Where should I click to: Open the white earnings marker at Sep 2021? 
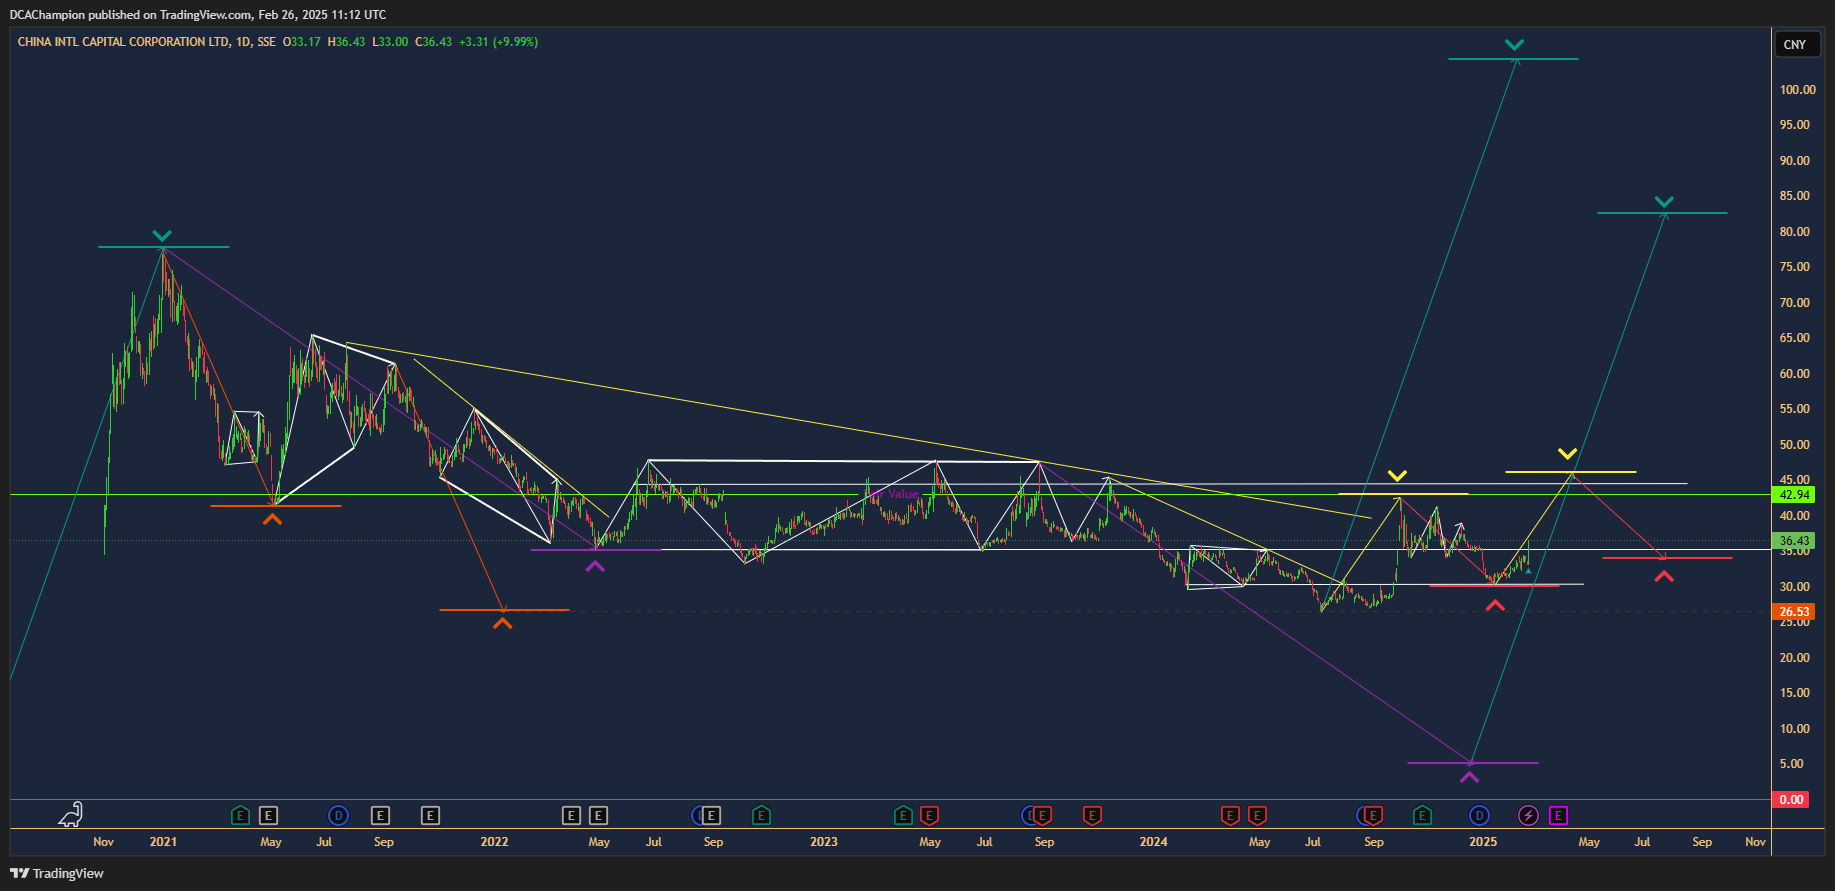tap(380, 816)
